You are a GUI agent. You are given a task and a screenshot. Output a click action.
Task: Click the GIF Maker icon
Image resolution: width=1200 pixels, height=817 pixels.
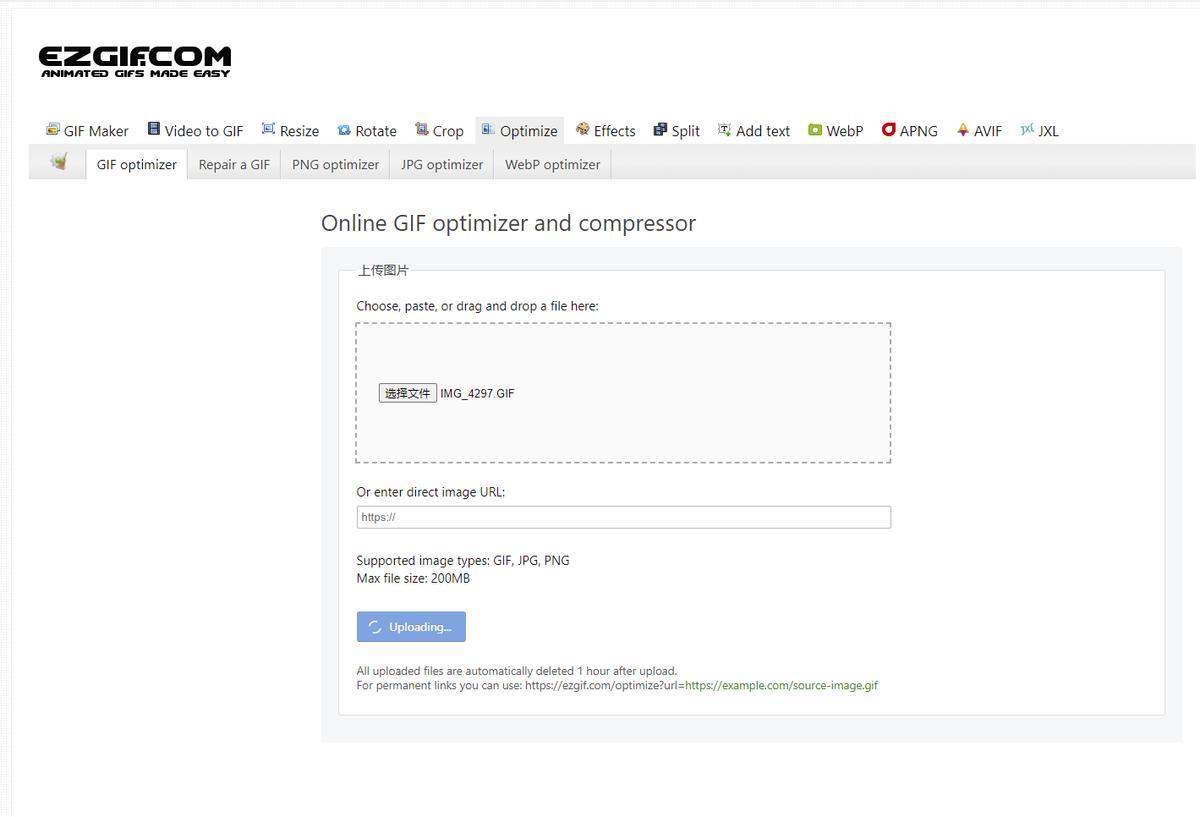pos(53,130)
